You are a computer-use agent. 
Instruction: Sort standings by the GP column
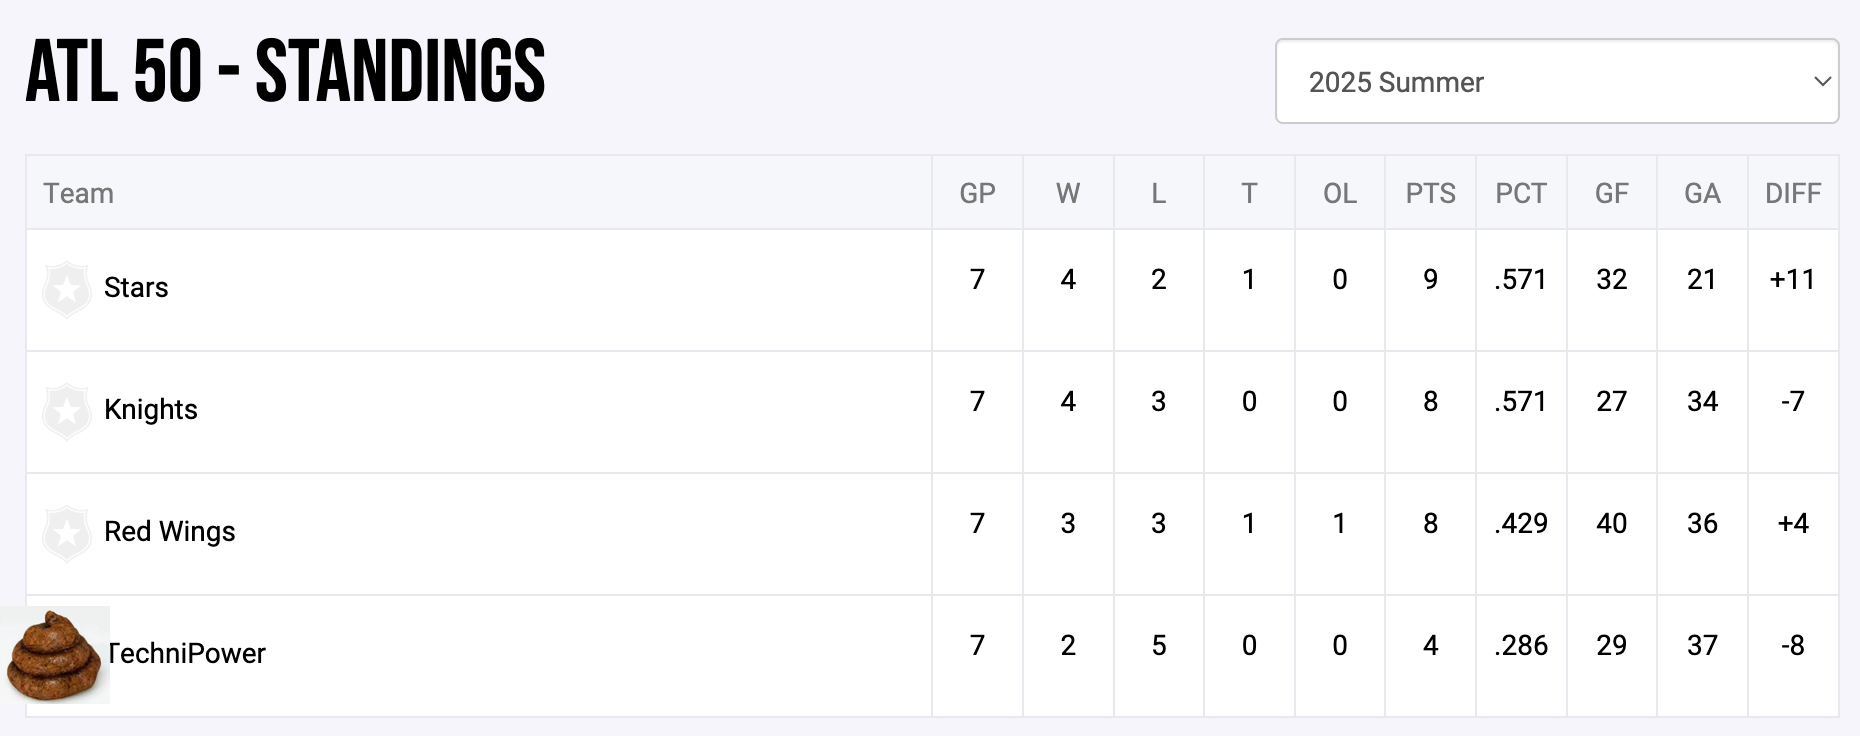click(x=977, y=193)
